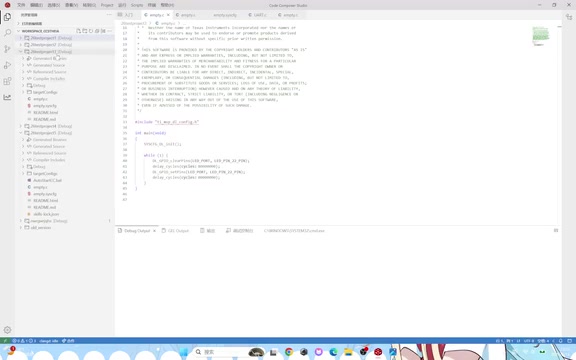Switch to the 入门 editor tab
This screenshot has width=576, height=360.
pyautogui.click(x=127, y=15)
